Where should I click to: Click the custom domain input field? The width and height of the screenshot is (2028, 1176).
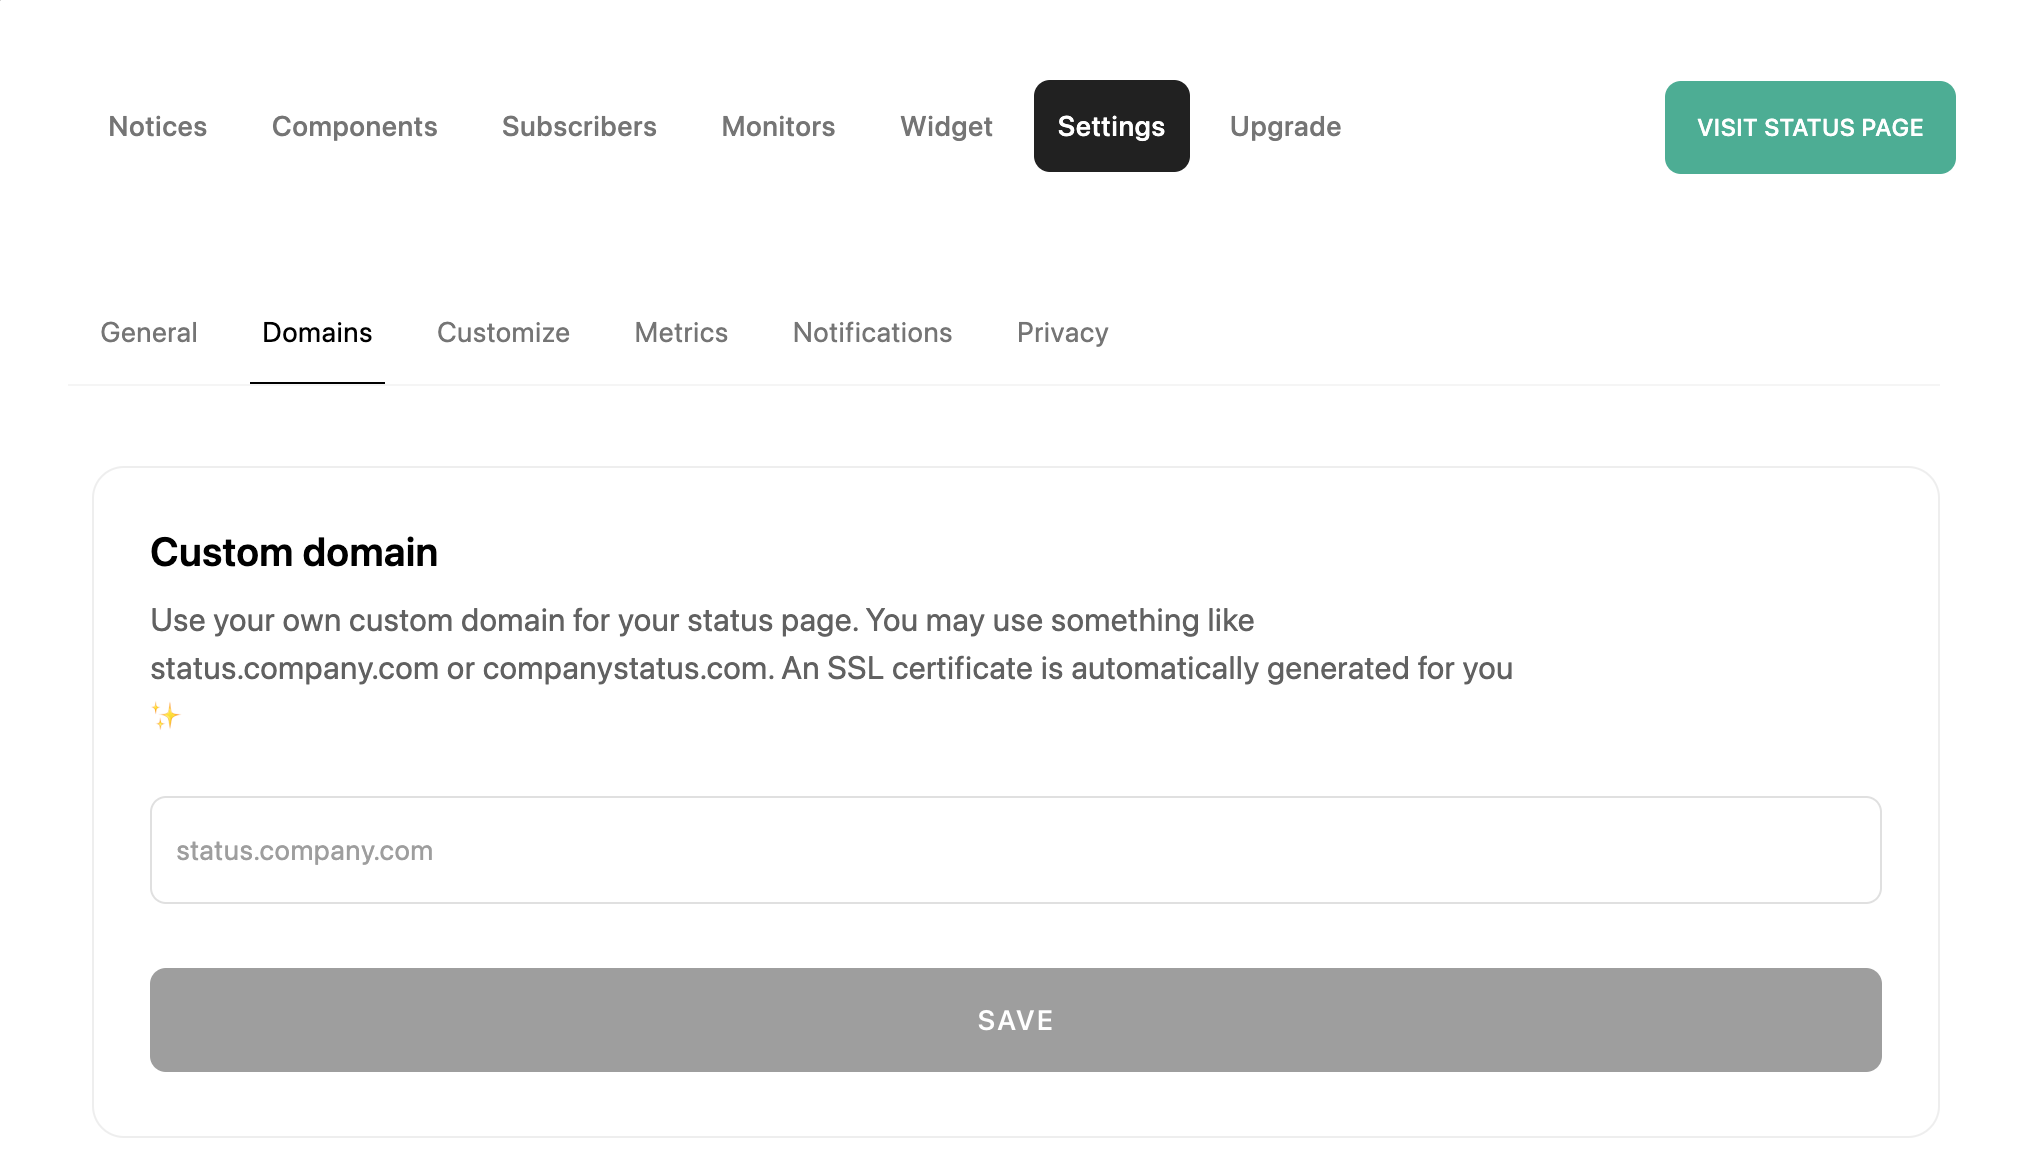point(1015,850)
